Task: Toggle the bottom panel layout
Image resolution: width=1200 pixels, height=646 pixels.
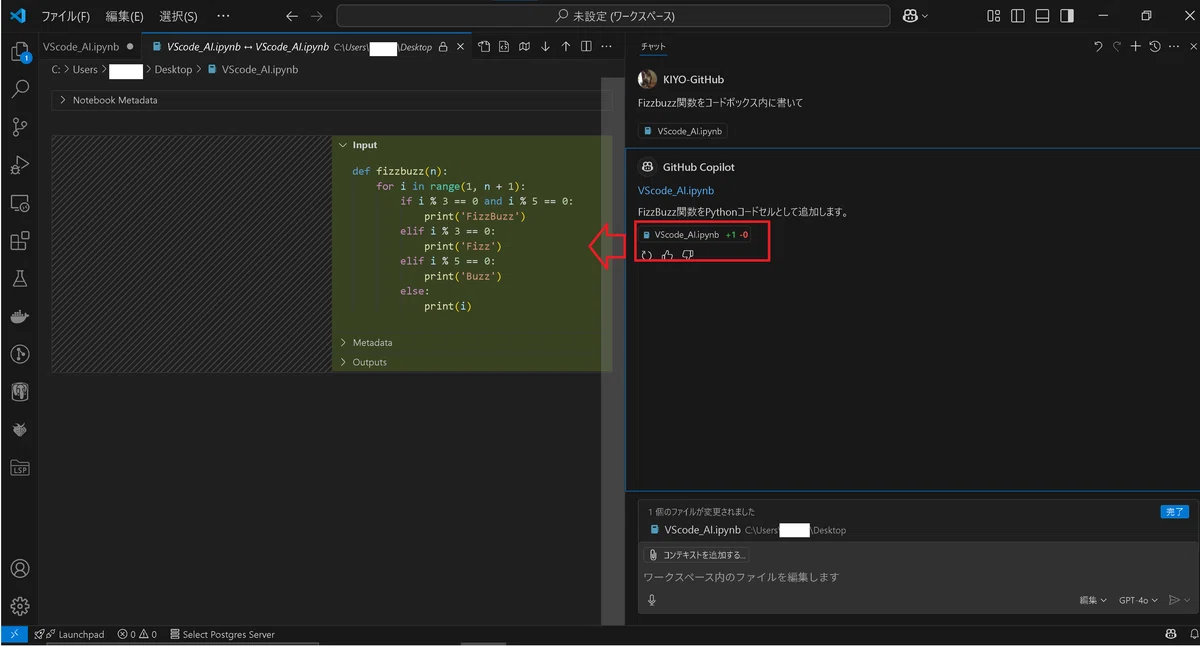Action: click(1042, 16)
